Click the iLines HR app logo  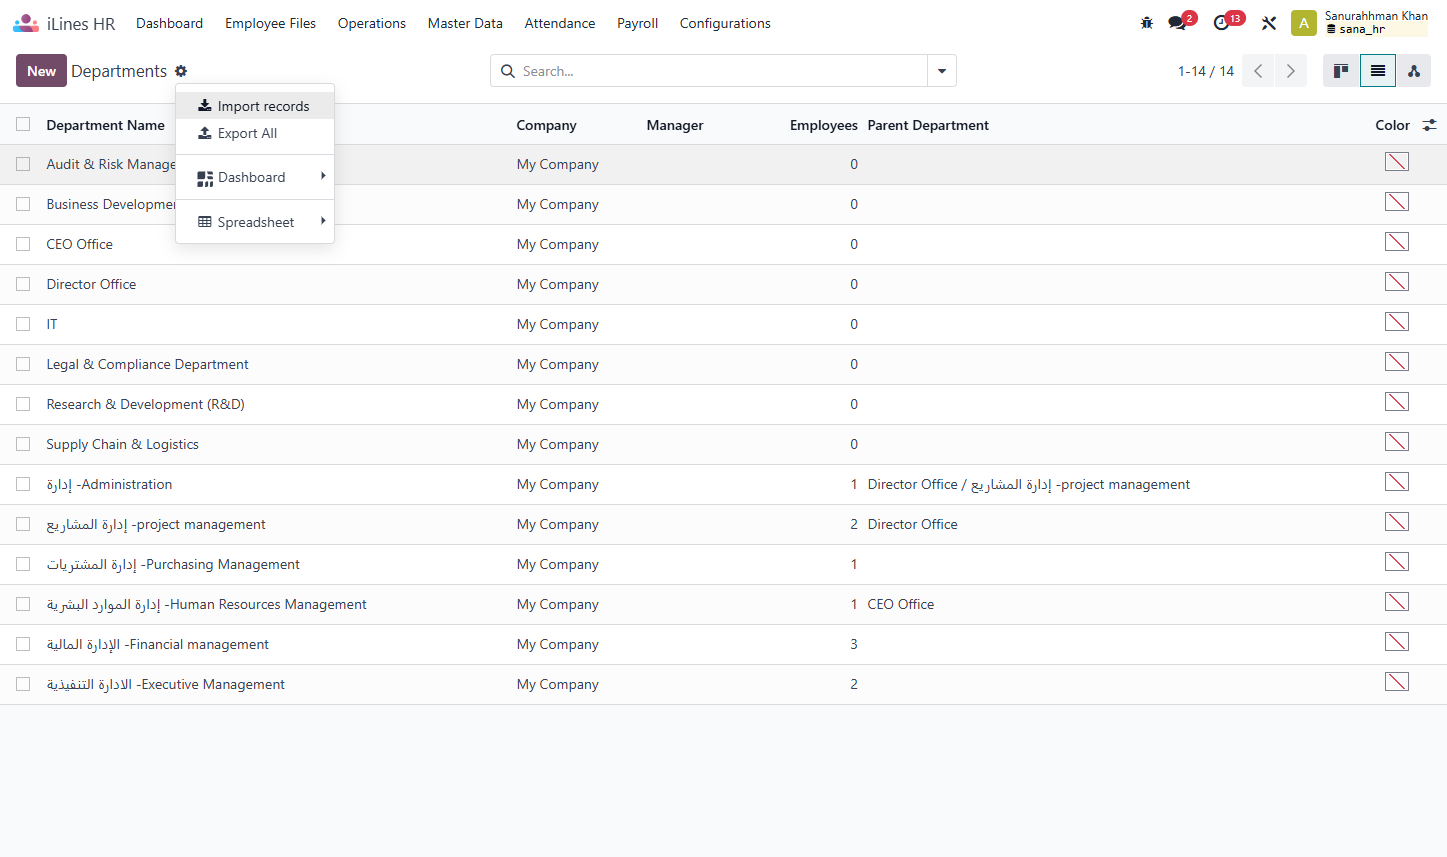coord(26,23)
